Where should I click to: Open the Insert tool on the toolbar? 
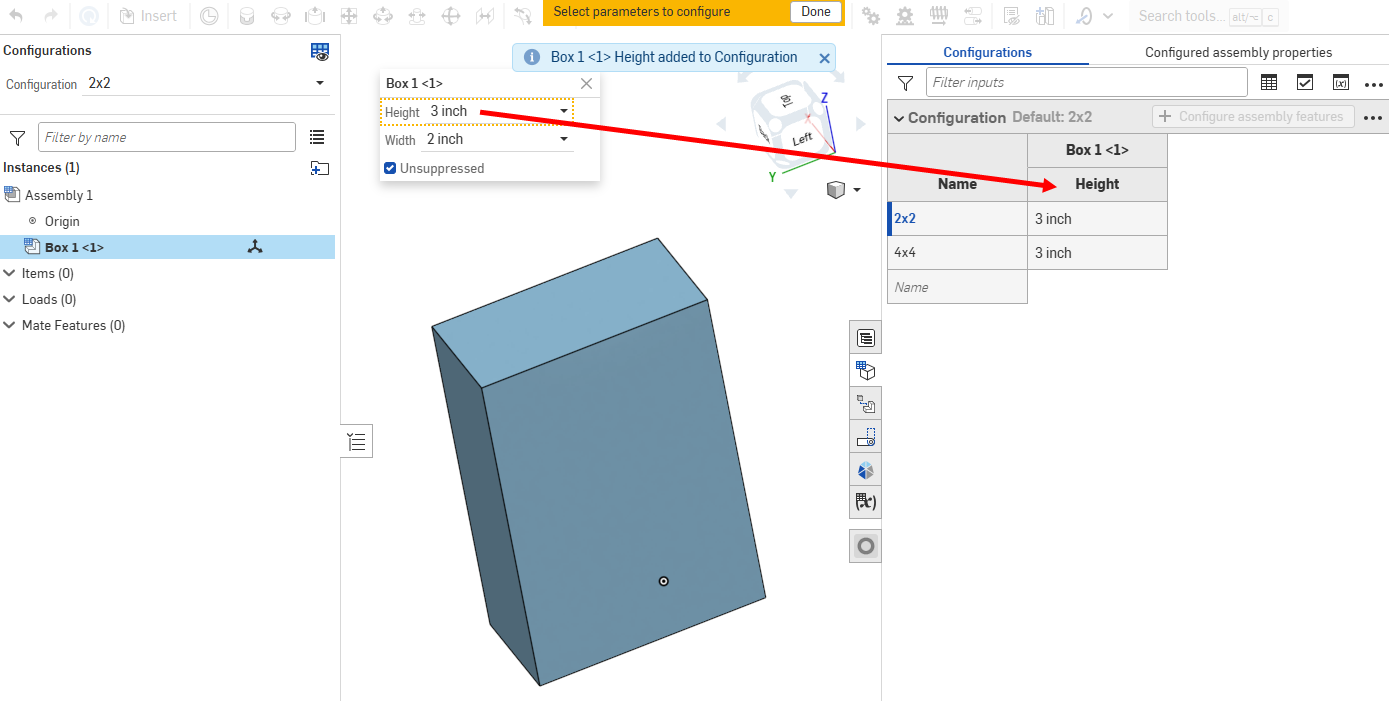[148, 16]
